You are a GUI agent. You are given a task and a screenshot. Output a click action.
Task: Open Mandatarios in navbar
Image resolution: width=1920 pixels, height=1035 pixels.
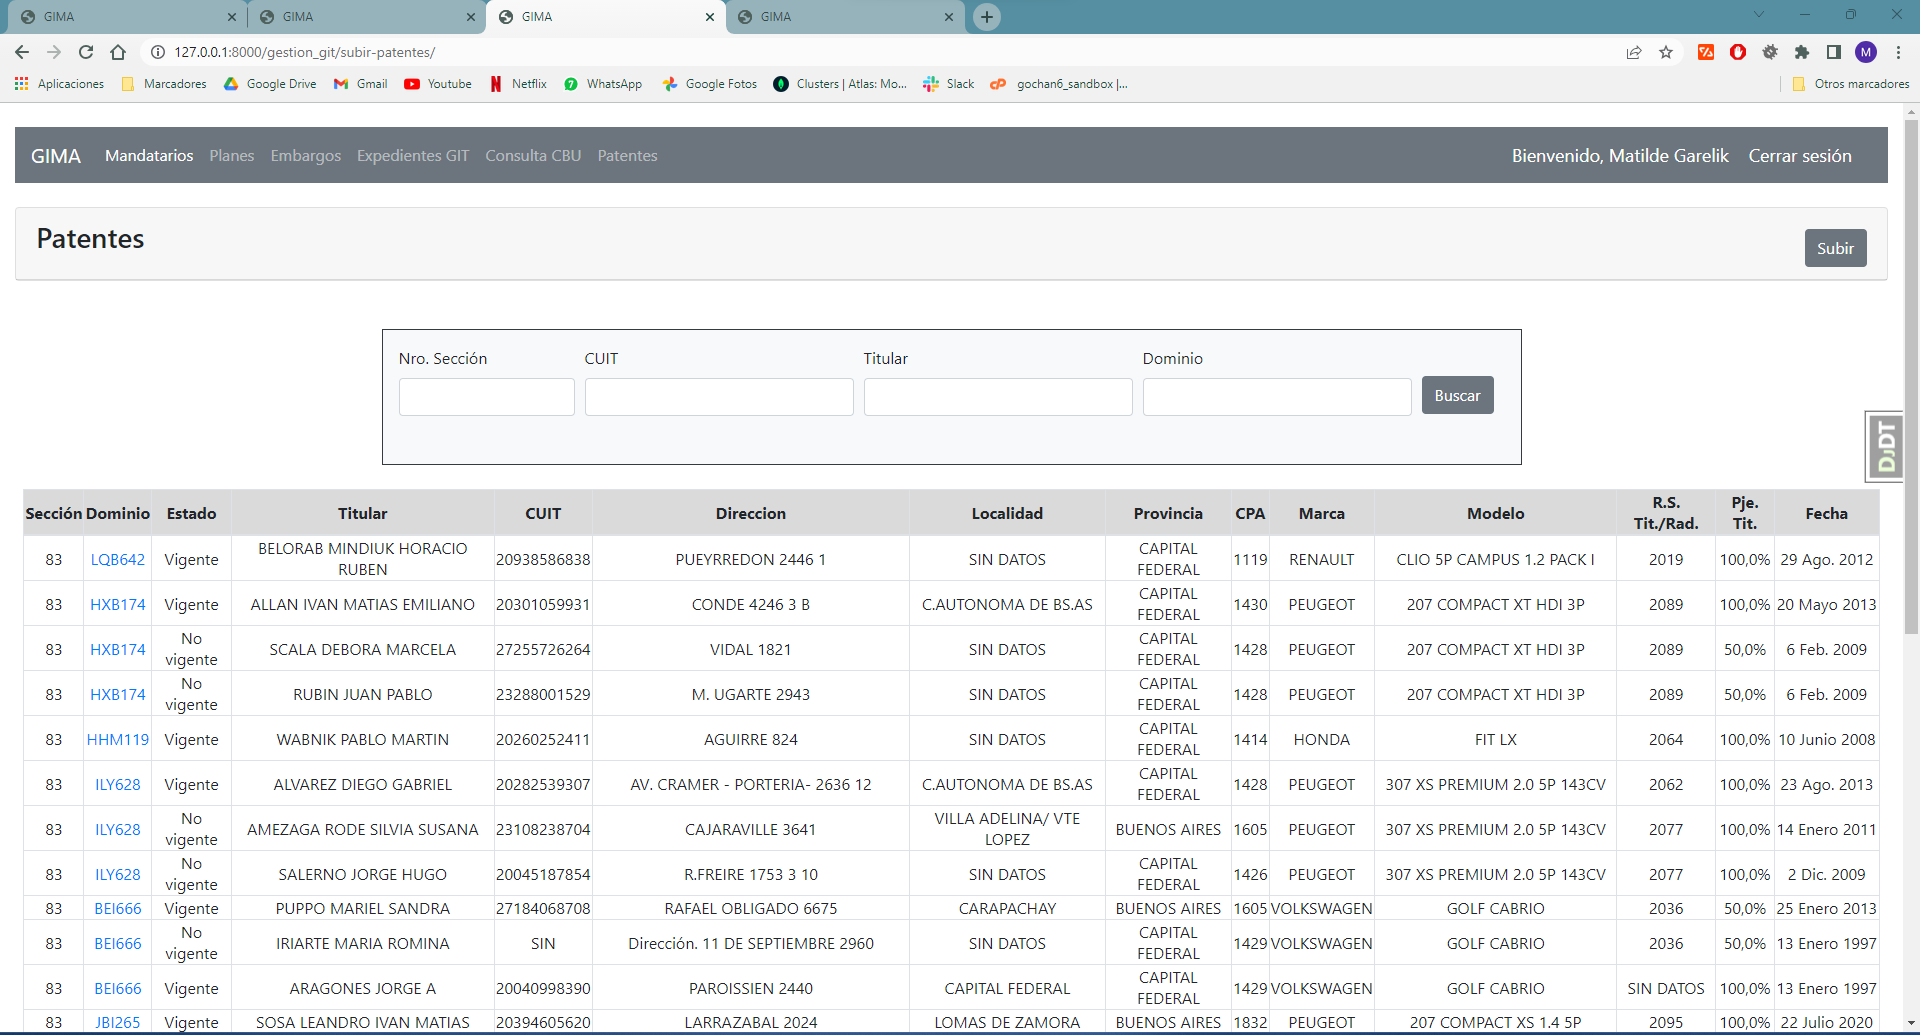tap(149, 156)
